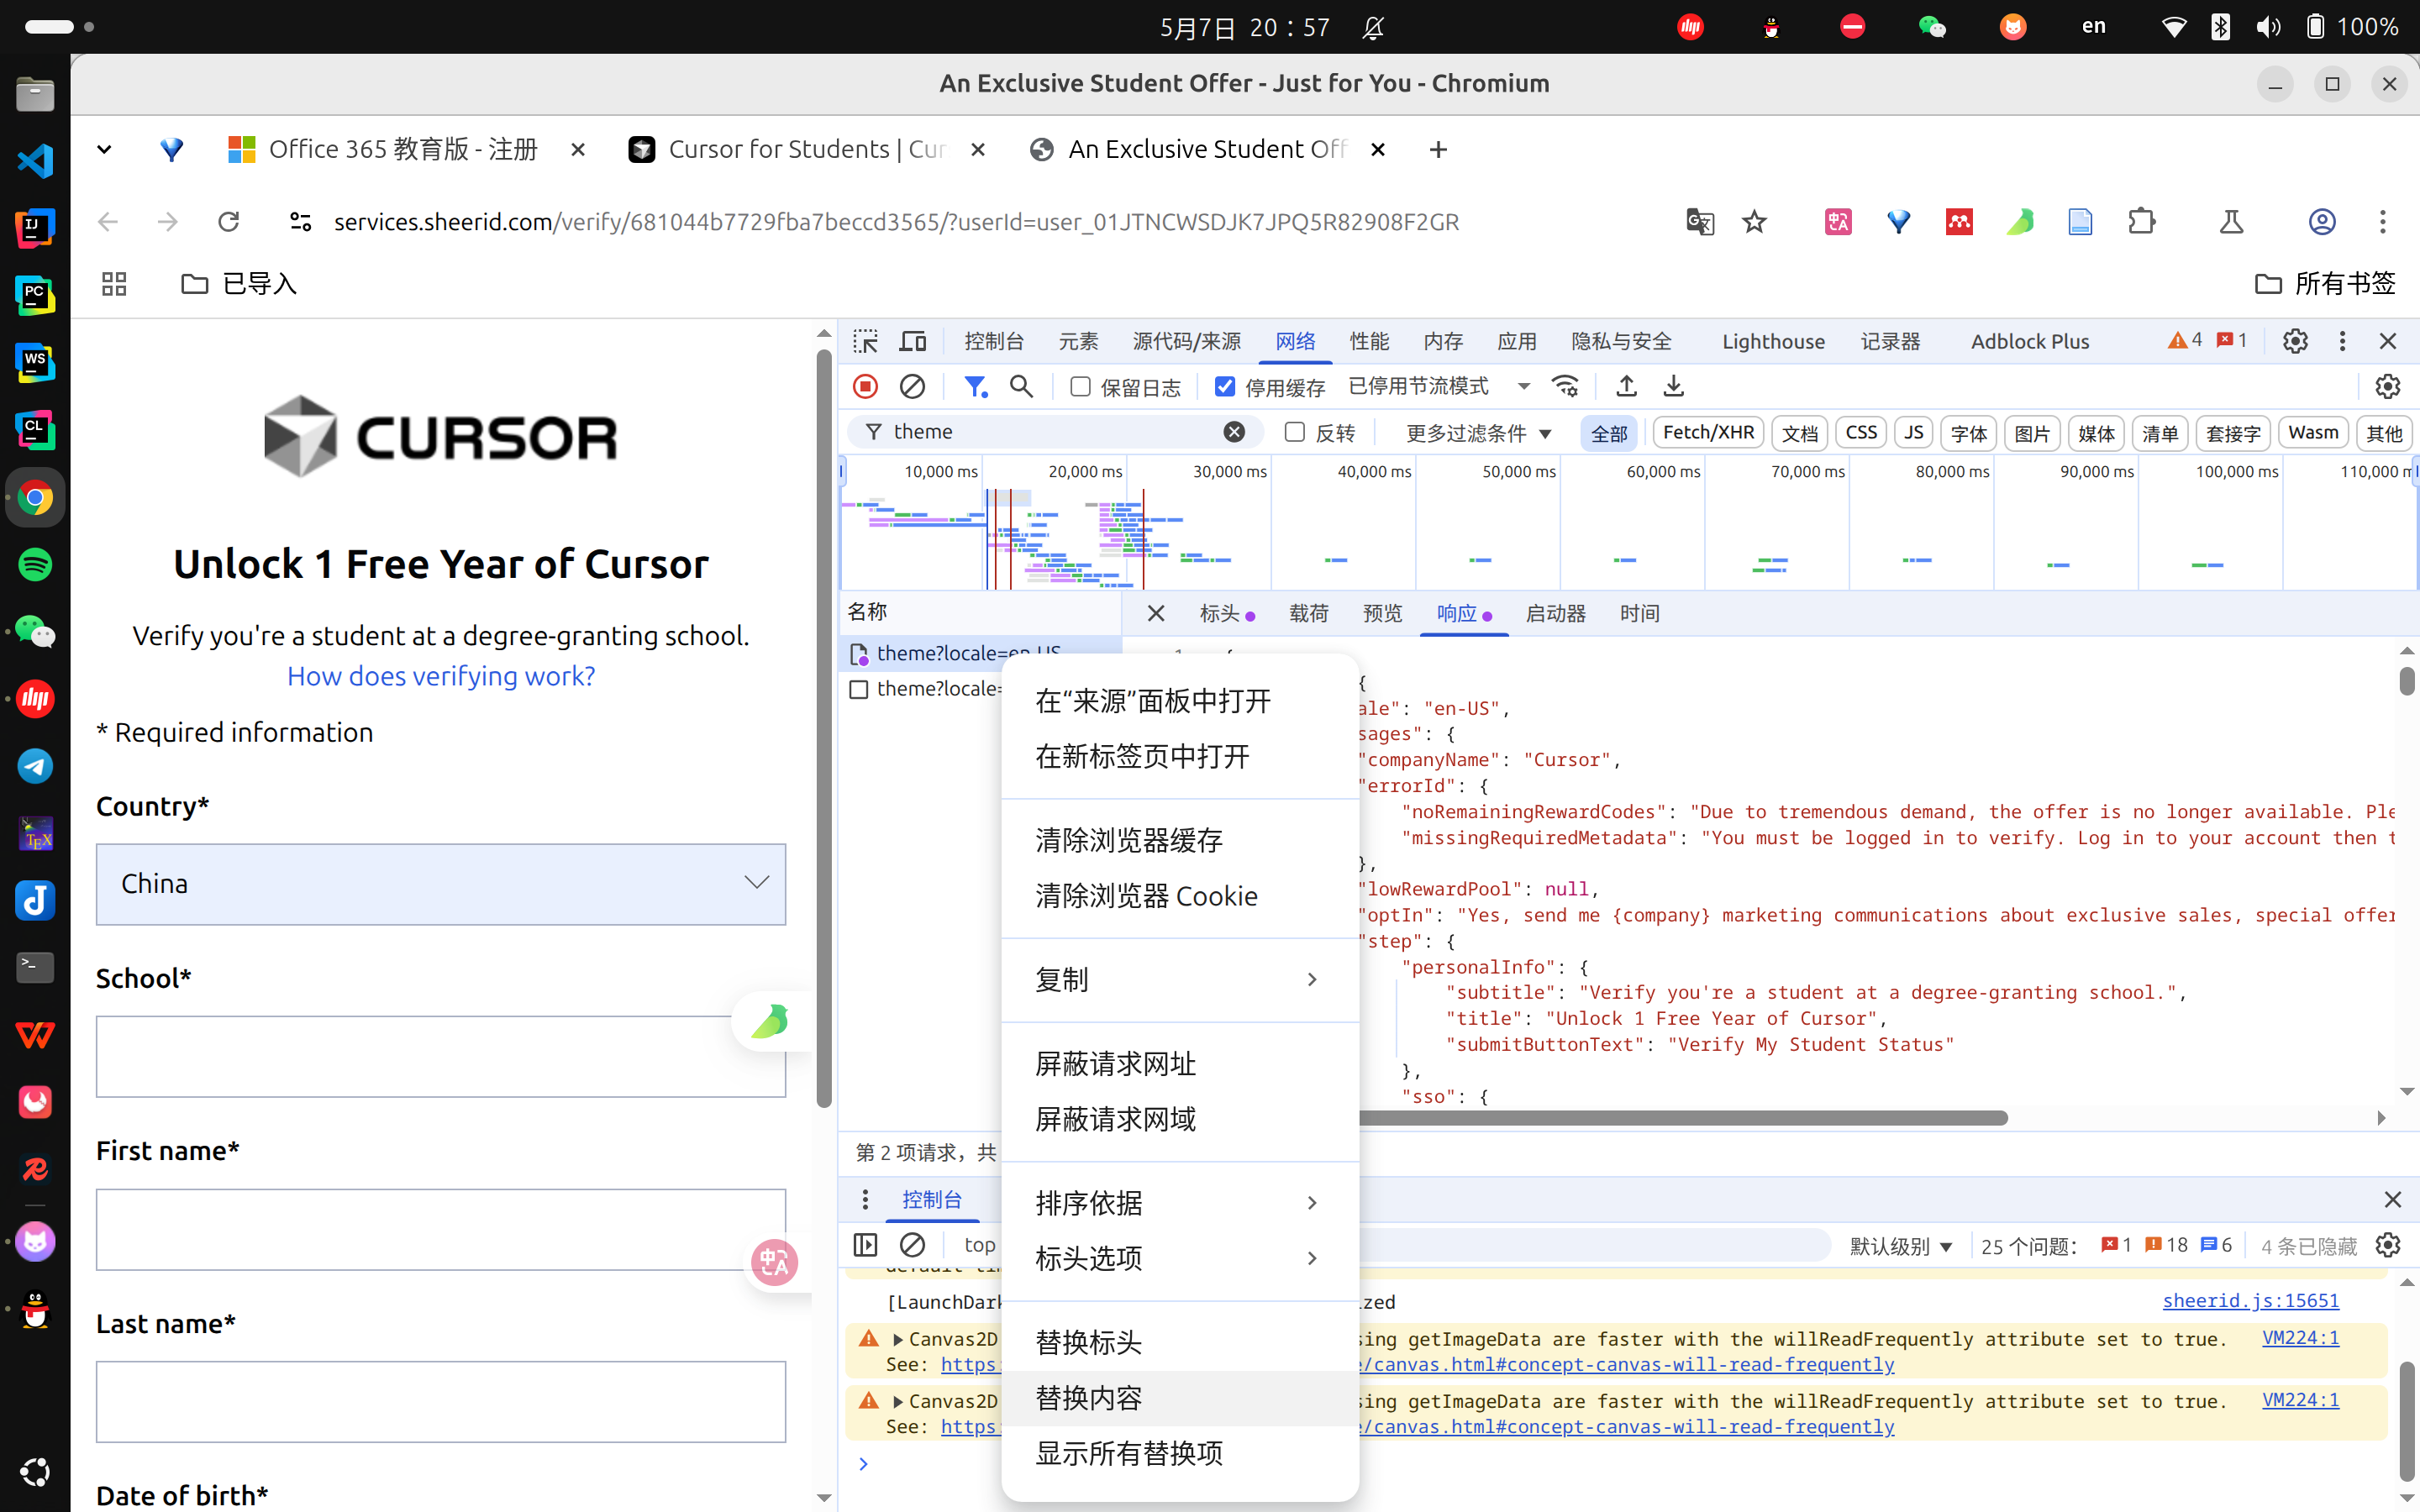
Task: Expand the first Canvas2D warning message
Action: [898, 1339]
